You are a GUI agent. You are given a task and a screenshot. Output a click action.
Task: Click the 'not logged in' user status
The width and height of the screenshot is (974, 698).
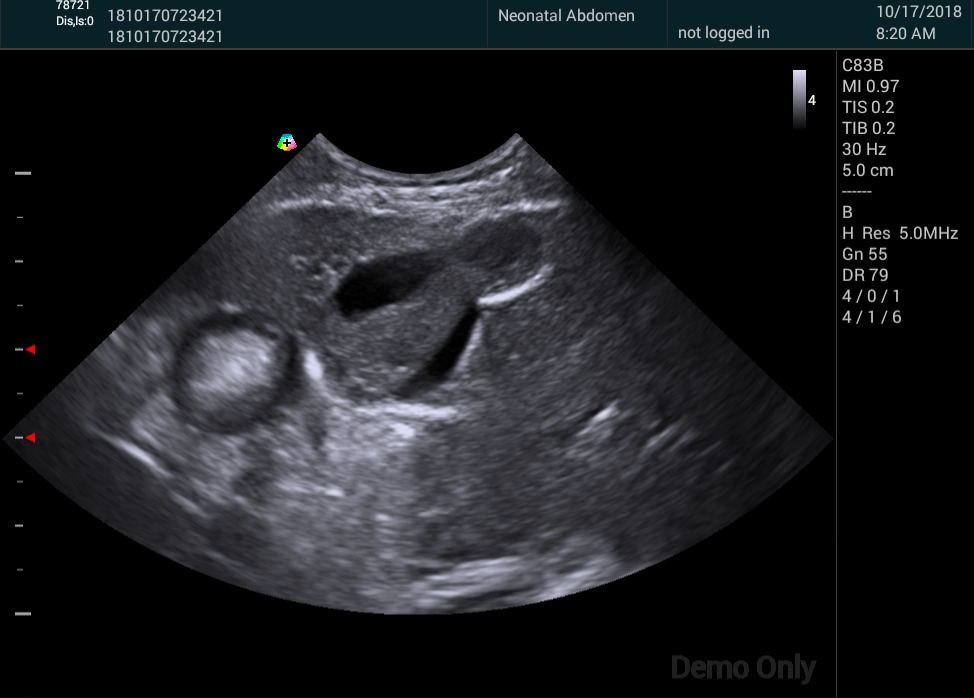tap(724, 32)
